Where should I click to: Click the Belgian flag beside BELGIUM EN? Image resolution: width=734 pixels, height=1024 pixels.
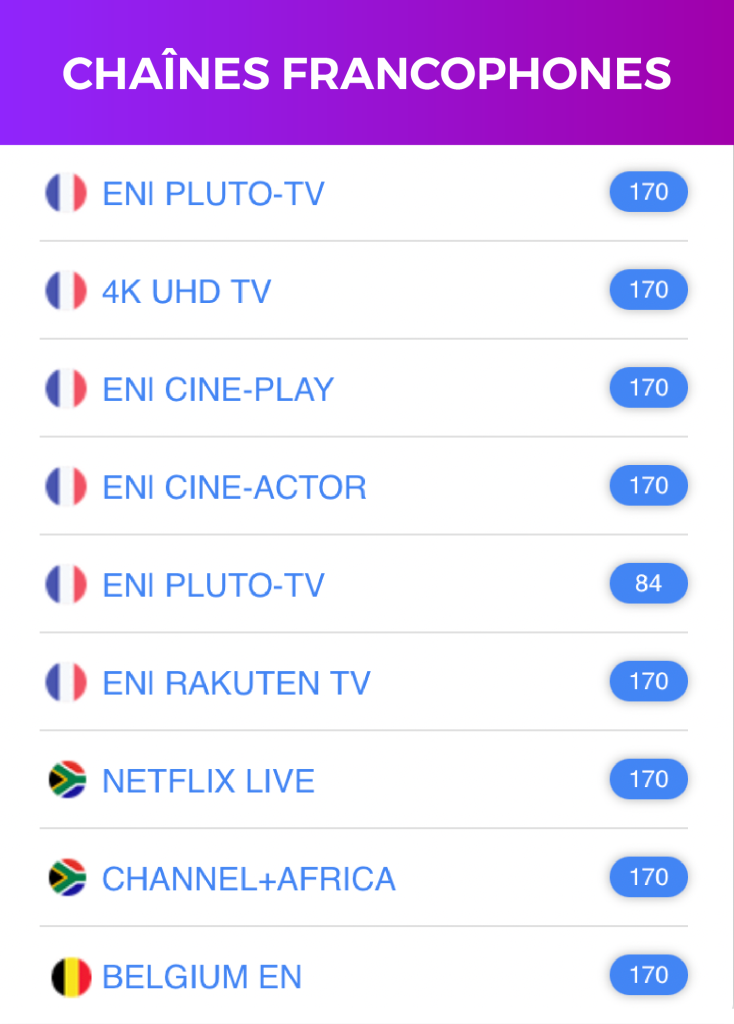(70, 976)
